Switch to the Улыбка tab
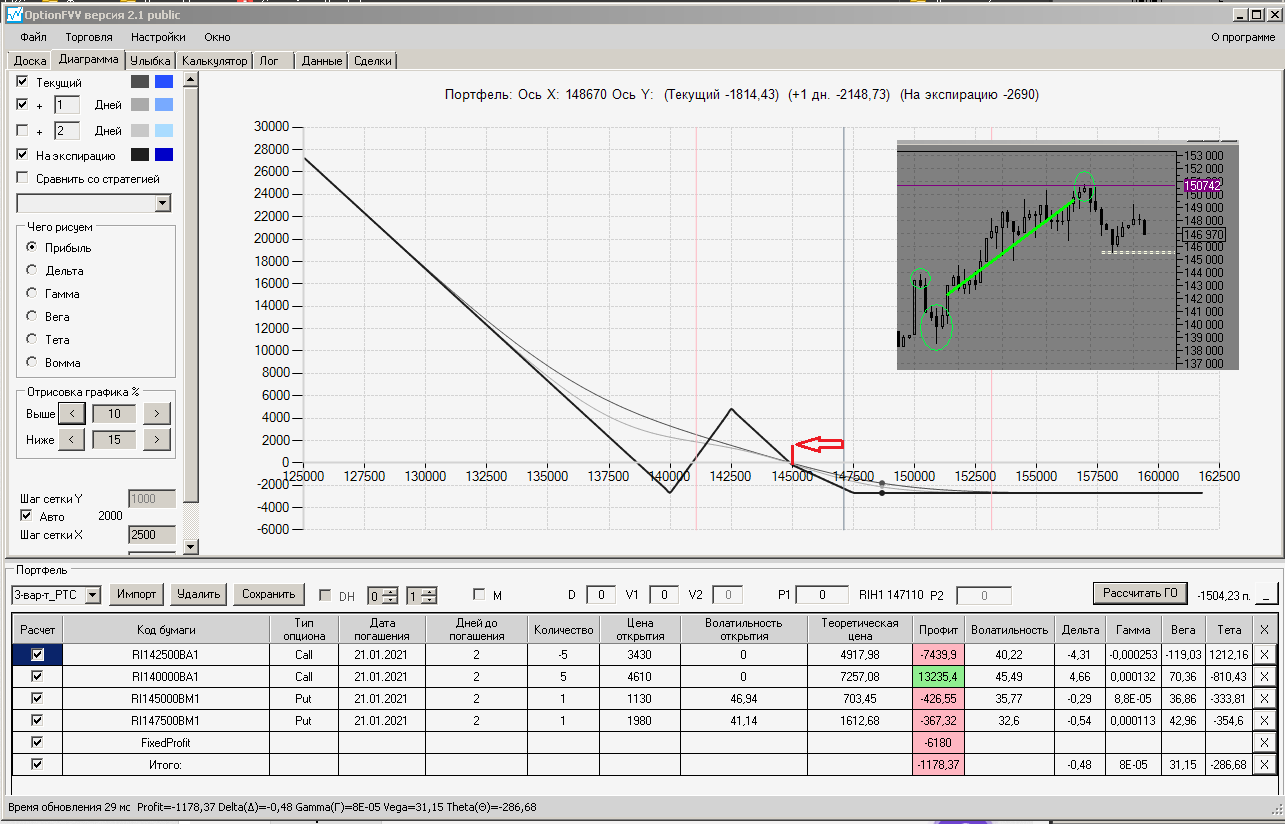 [x=151, y=60]
